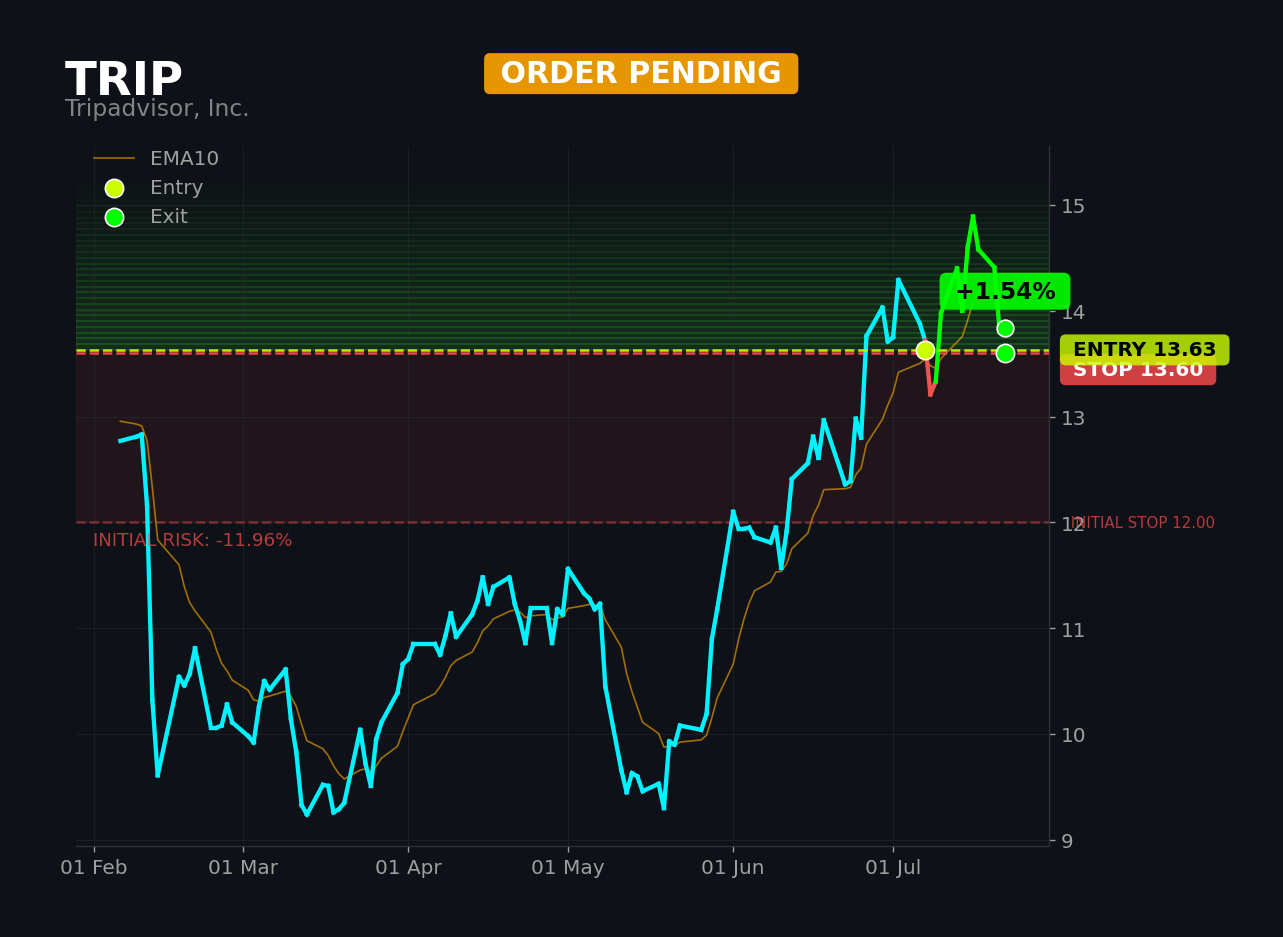Click the 14 price axis label
The image size is (1283, 937).
tap(1073, 312)
